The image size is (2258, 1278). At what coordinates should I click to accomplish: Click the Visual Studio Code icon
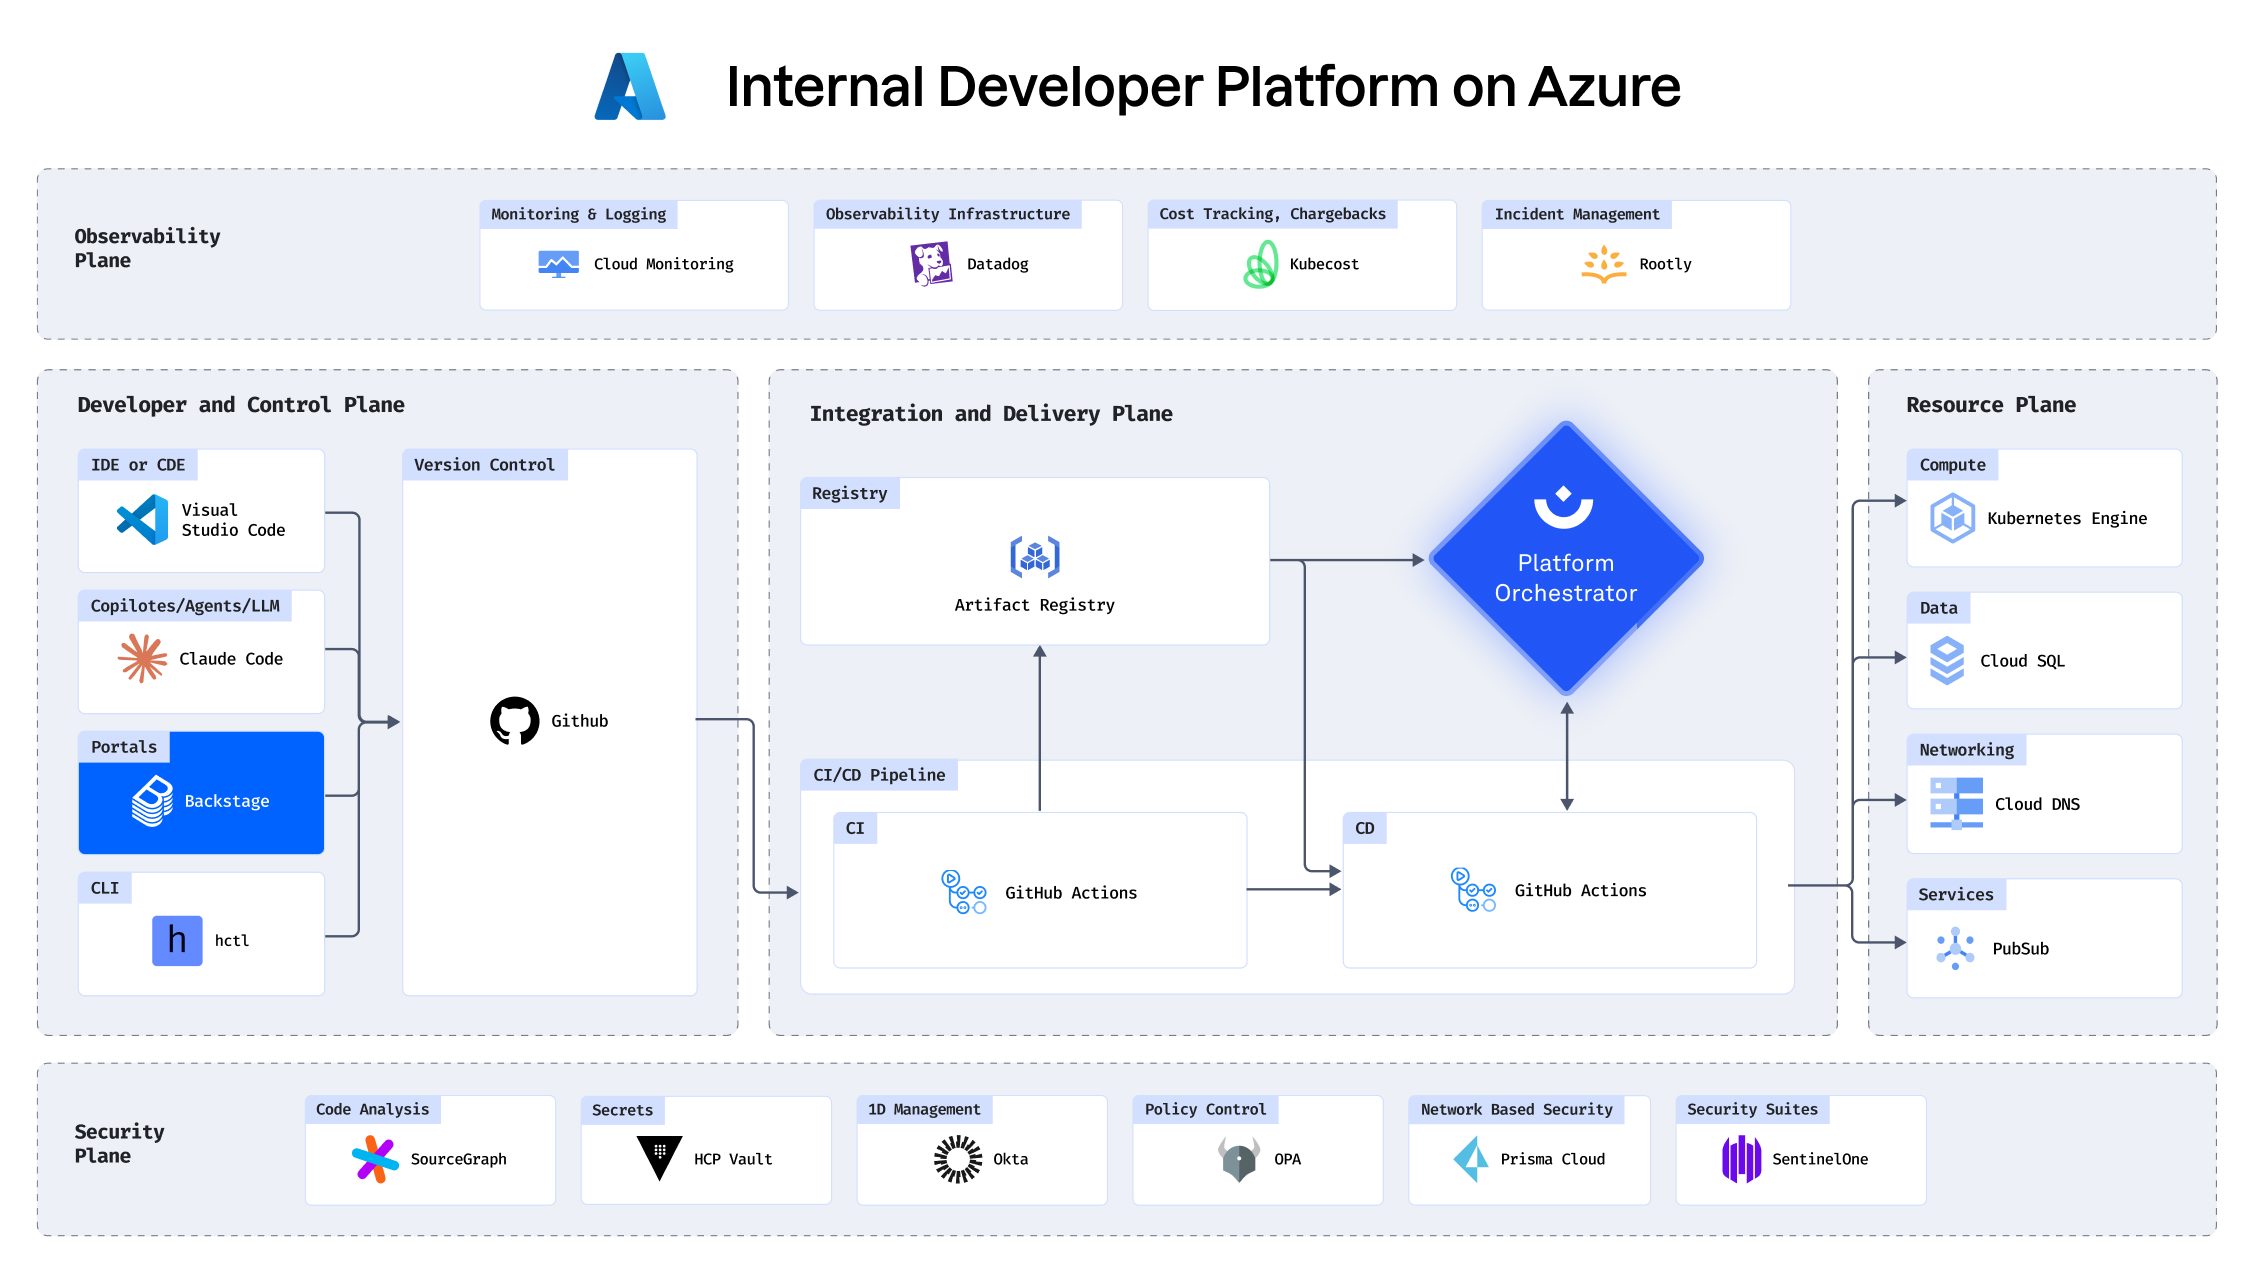pos(143,520)
